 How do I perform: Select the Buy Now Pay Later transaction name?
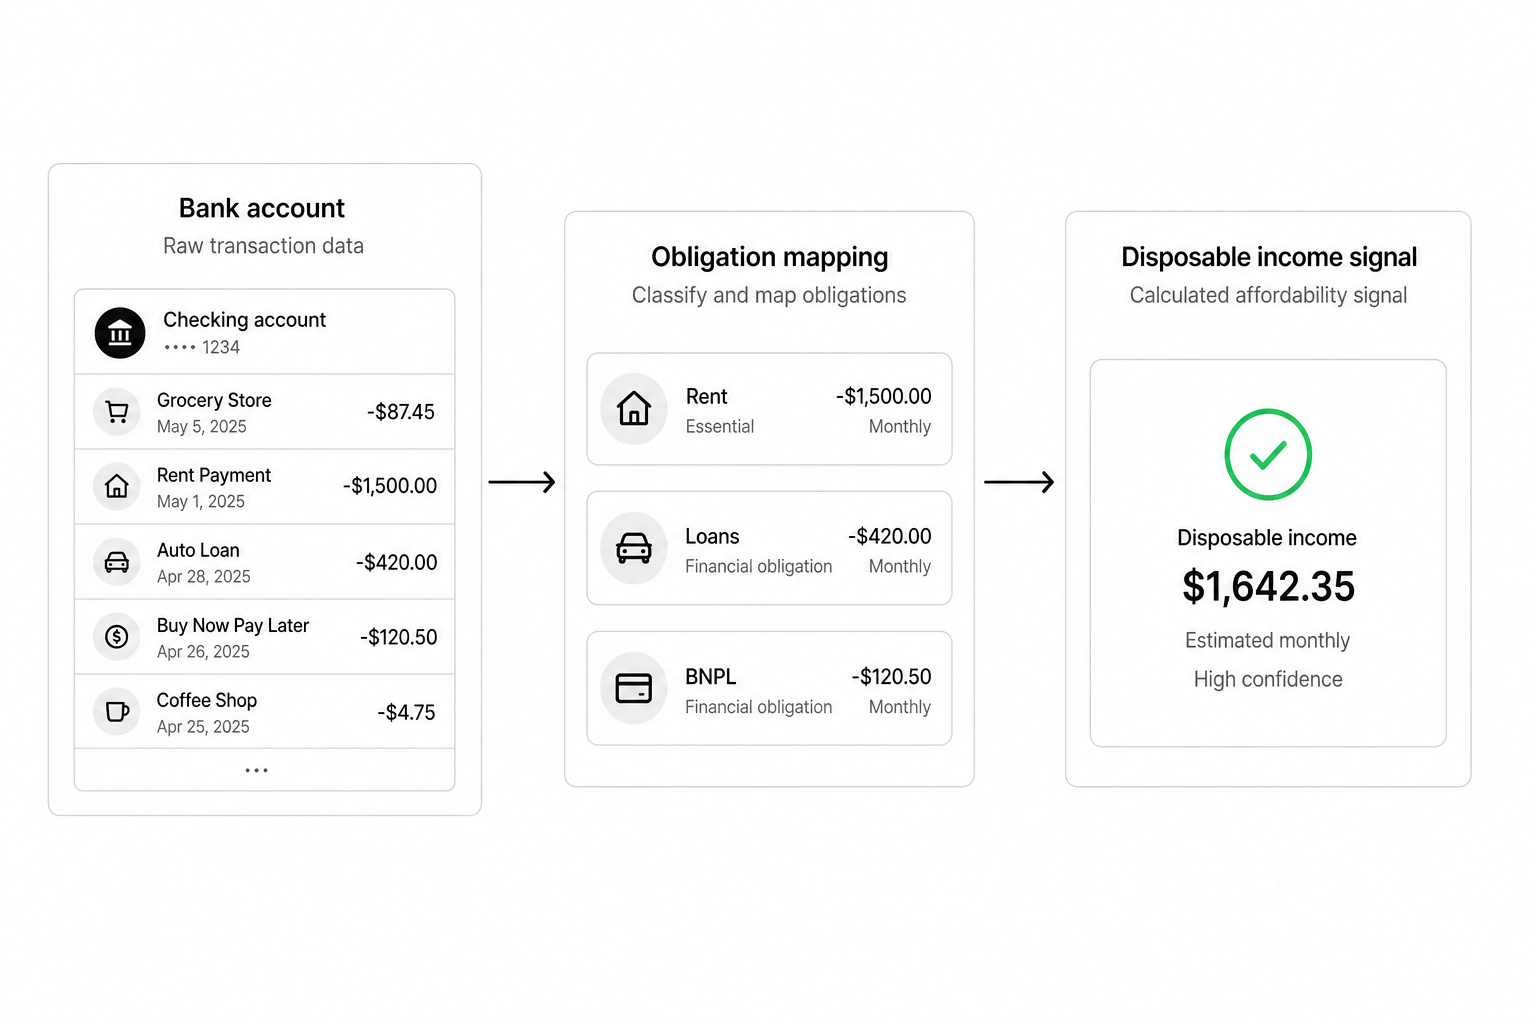233,625
